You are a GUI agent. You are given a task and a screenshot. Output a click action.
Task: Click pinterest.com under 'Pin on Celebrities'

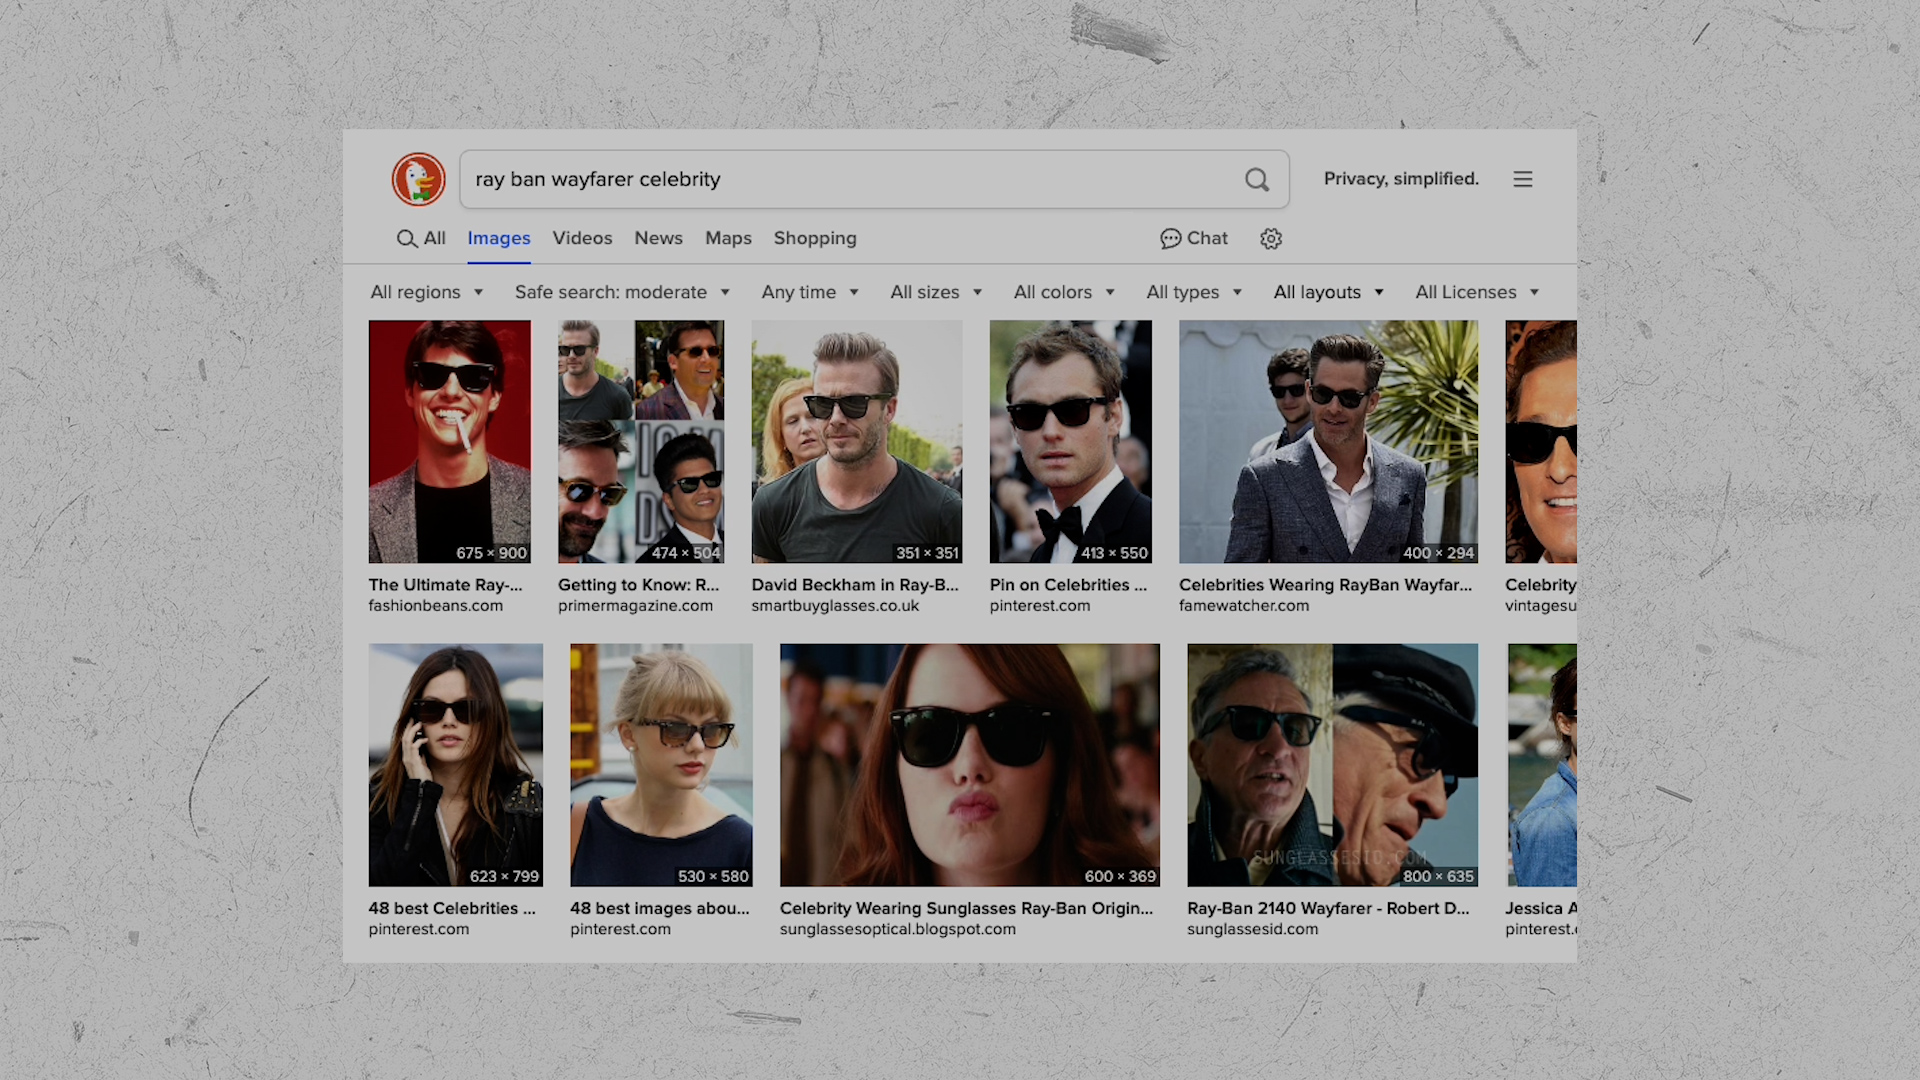(1040, 606)
